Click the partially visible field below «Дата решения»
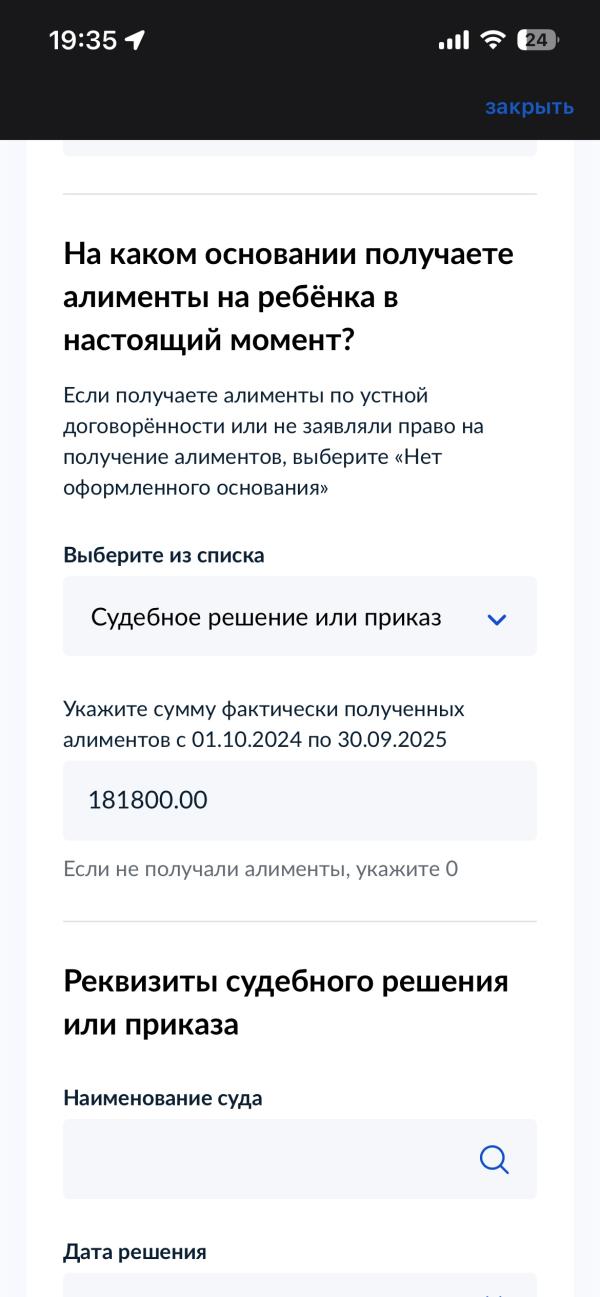Image resolution: width=600 pixels, height=1297 pixels. point(299,1285)
